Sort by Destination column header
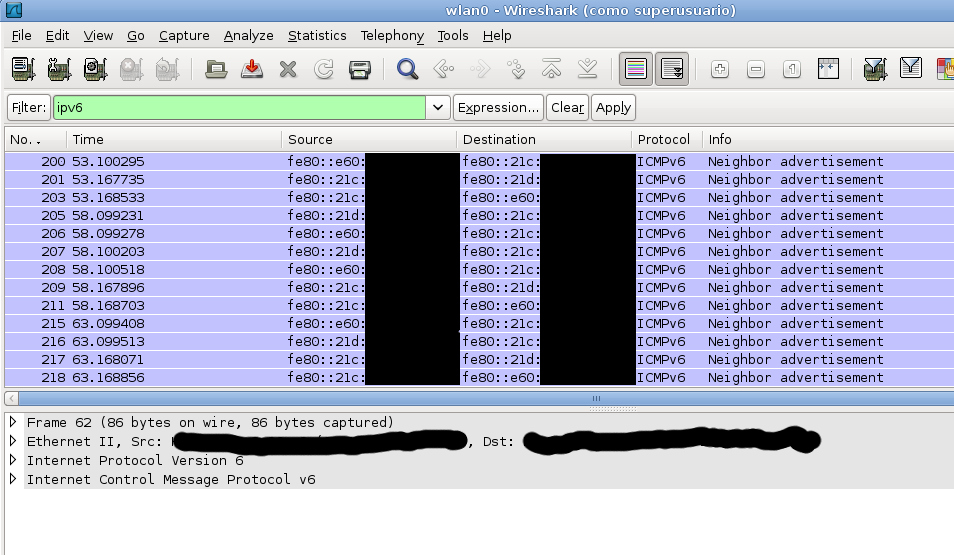 pyautogui.click(x=544, y=139)
